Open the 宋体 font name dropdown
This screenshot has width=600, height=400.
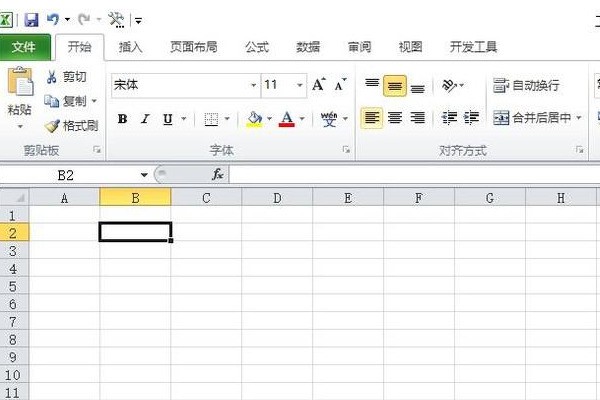pos(253,85)
